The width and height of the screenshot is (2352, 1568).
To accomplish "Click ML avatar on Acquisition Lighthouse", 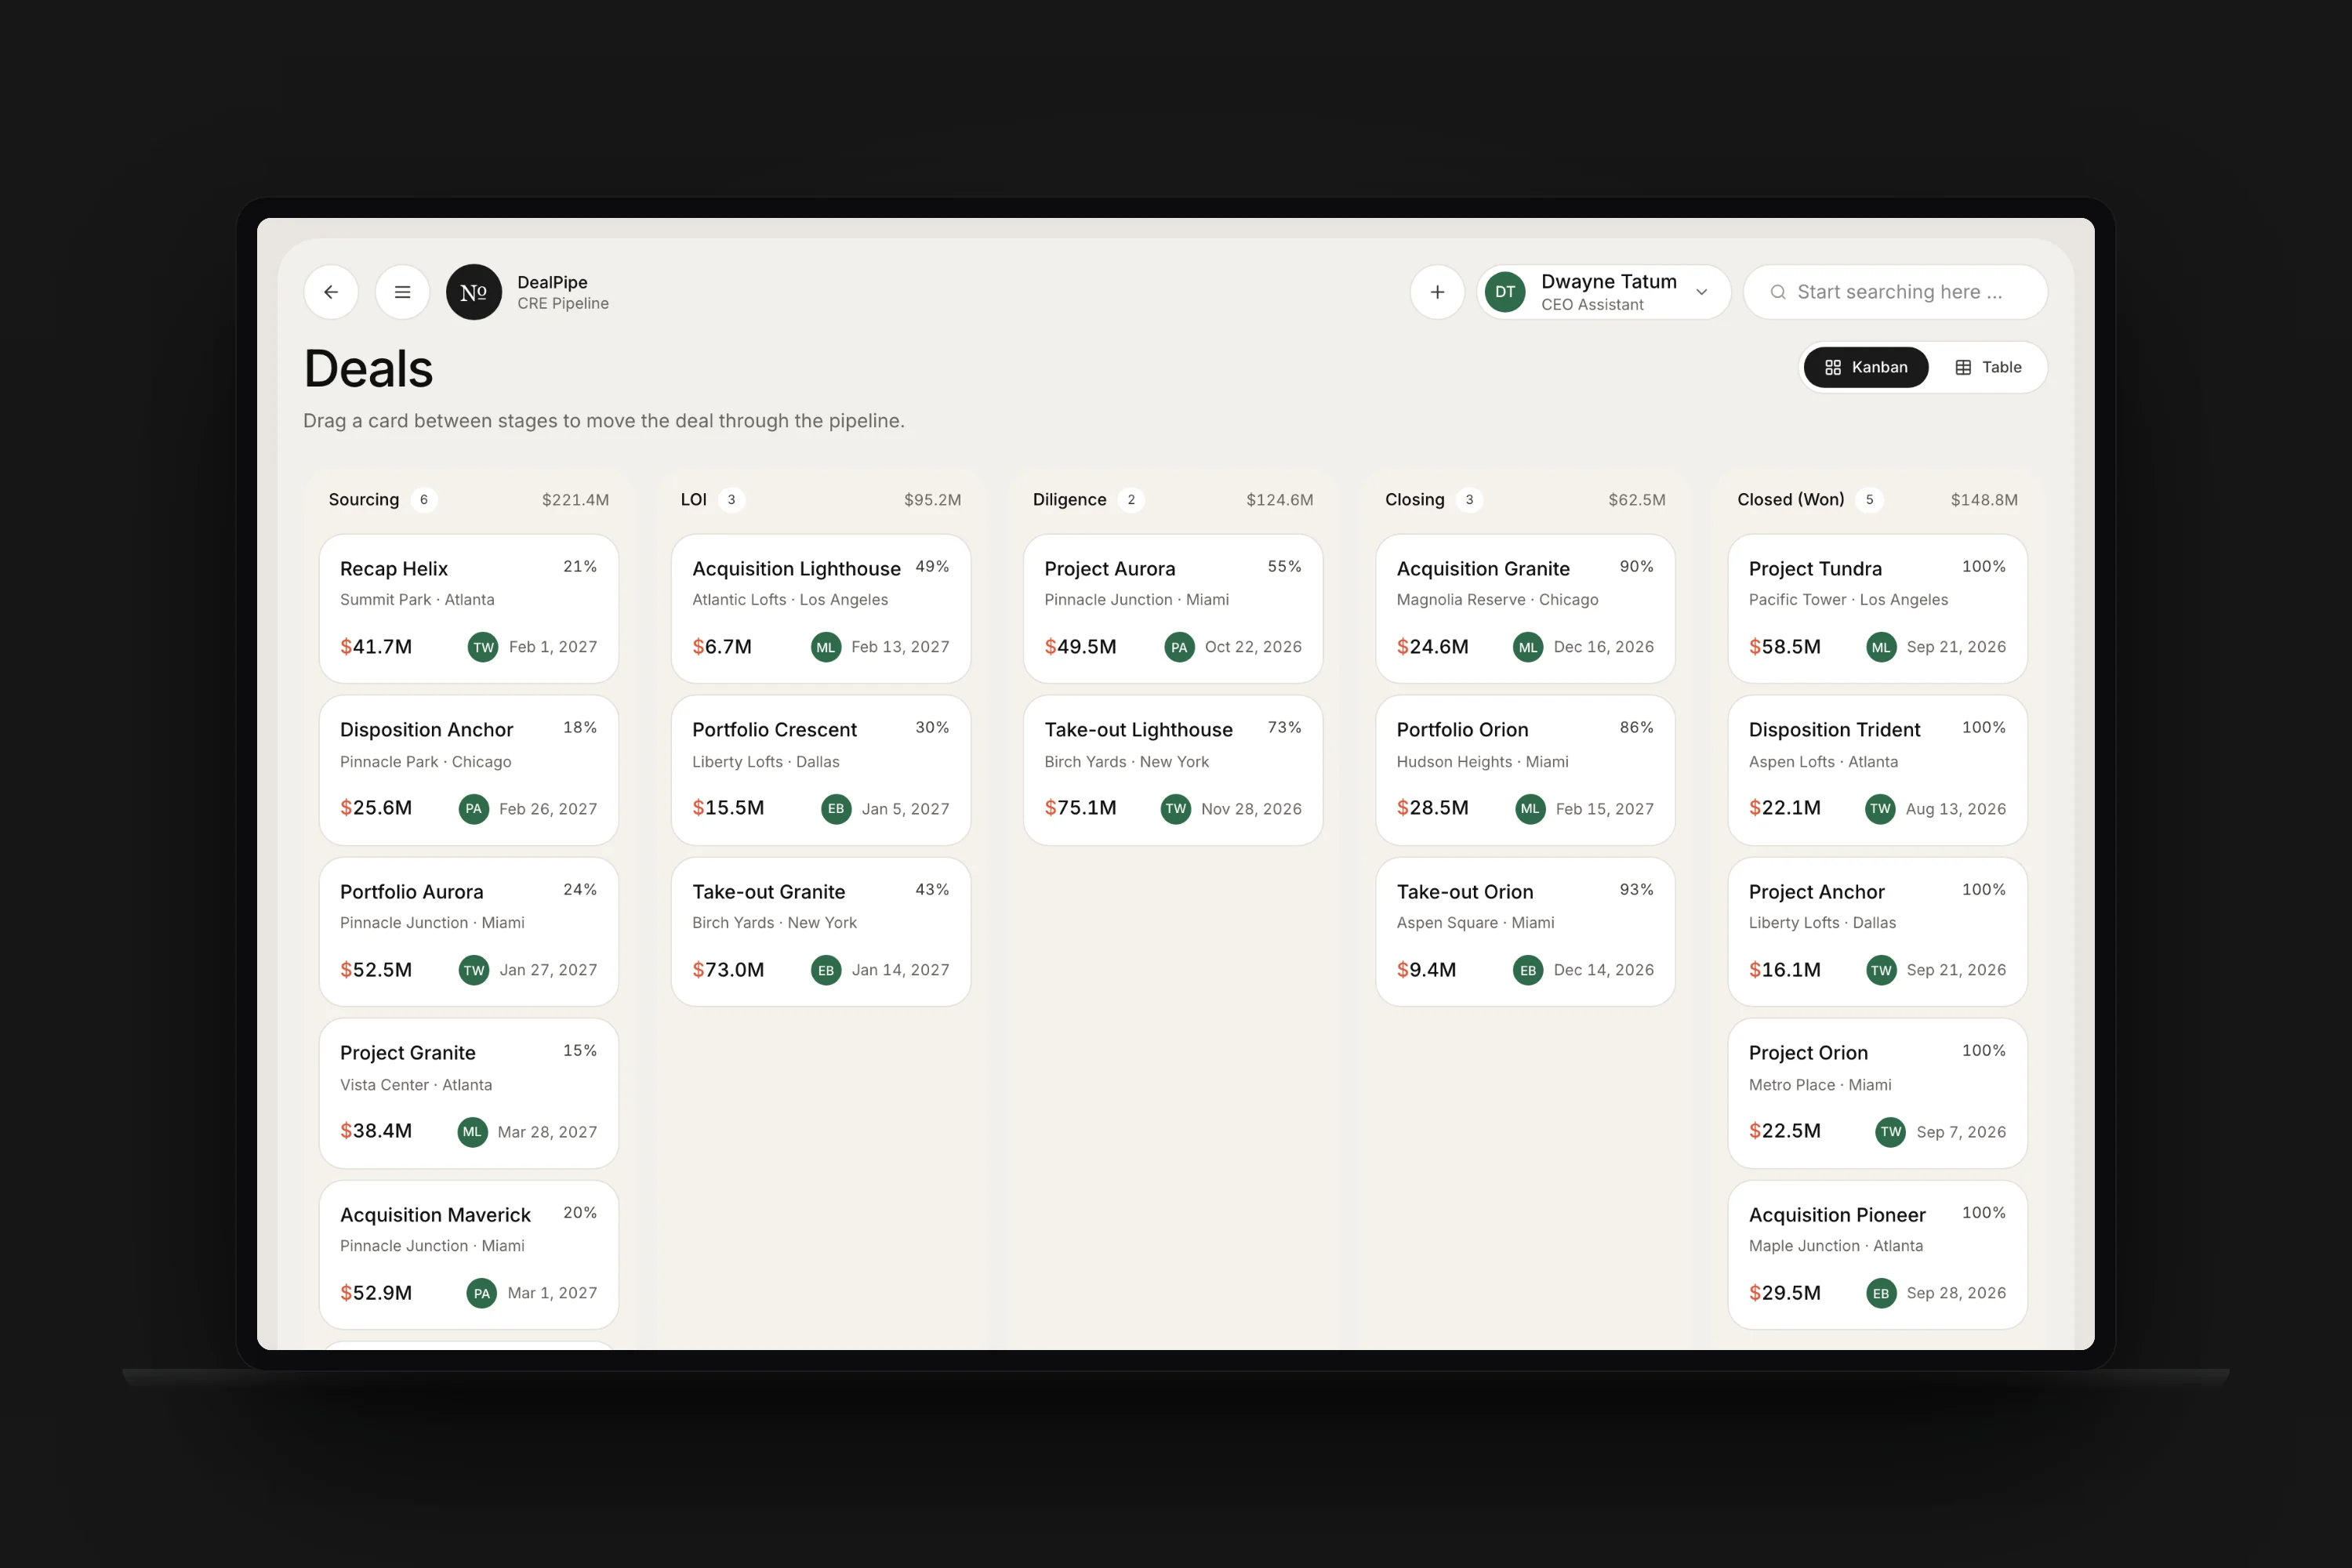I will click(x=826, y=647).
